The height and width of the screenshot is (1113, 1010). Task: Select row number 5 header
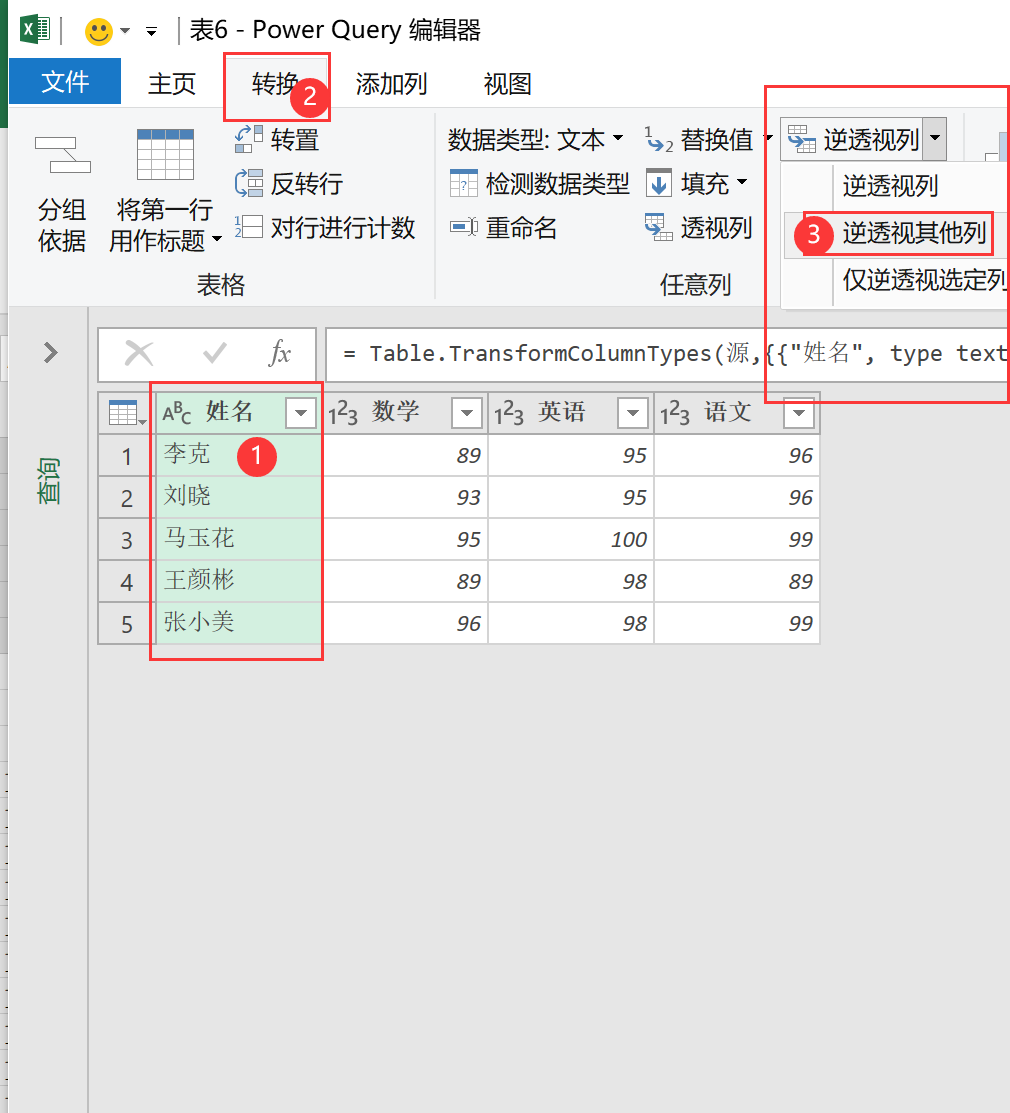tap(126, 623)
